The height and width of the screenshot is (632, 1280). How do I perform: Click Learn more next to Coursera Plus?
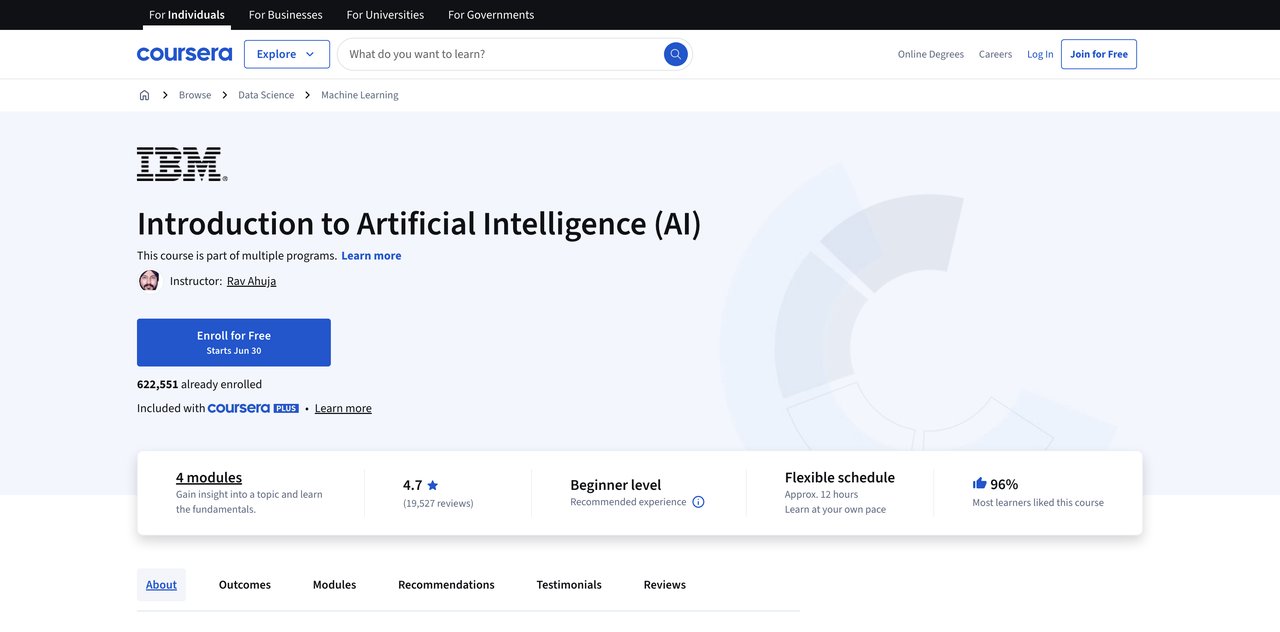343,408
